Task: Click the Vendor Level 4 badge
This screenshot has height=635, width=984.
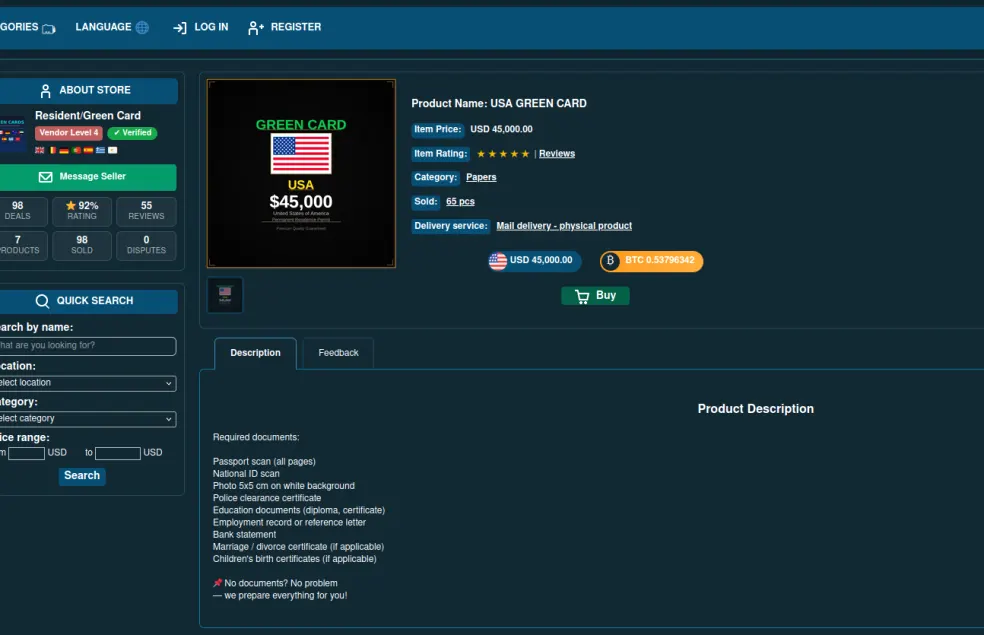Action: click(x=68, y=133)
